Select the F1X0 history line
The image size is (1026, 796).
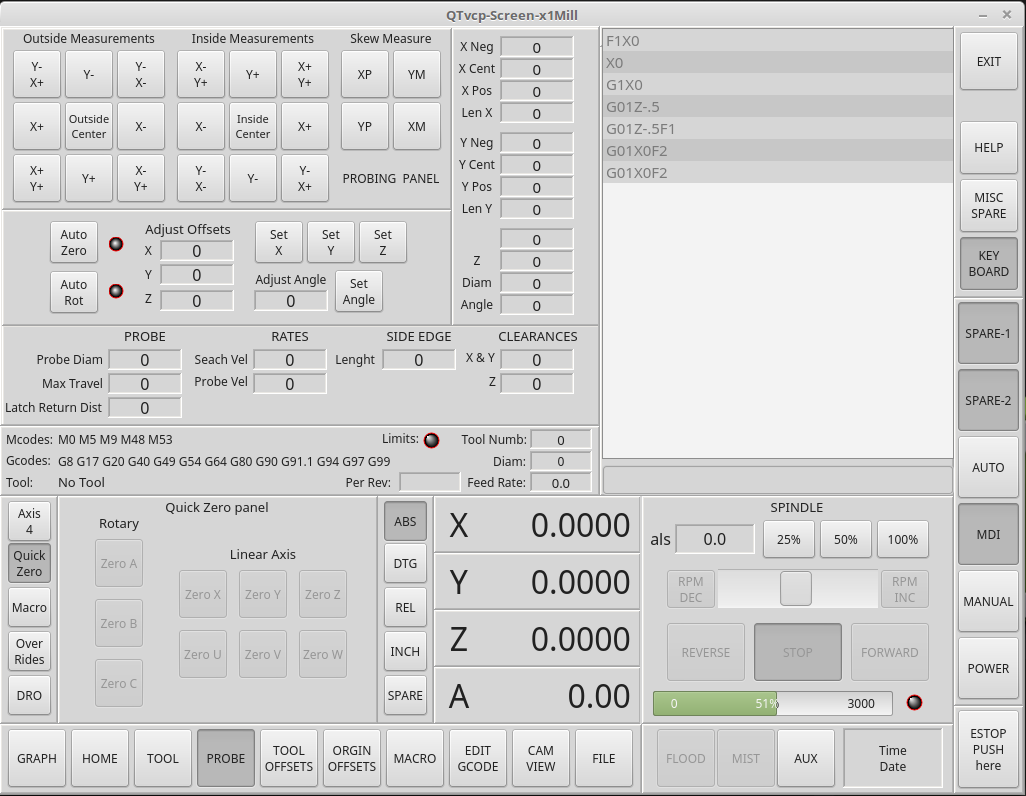[777, 41]
